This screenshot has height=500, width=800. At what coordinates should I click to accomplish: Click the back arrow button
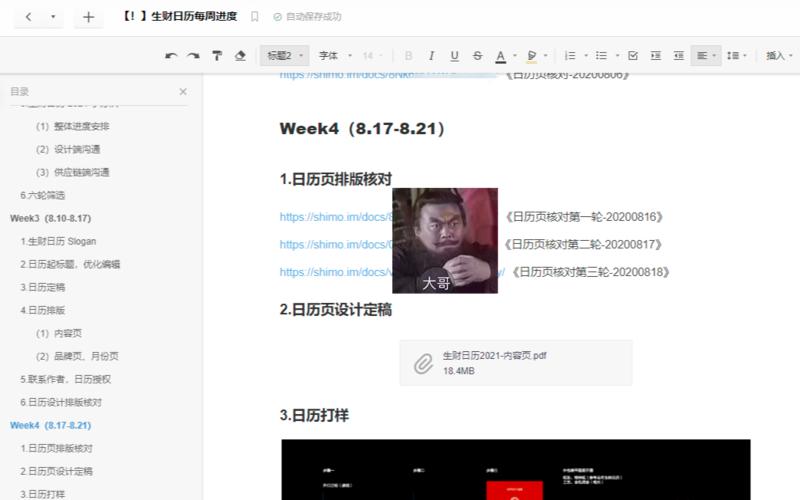click(x=29, y=17)
